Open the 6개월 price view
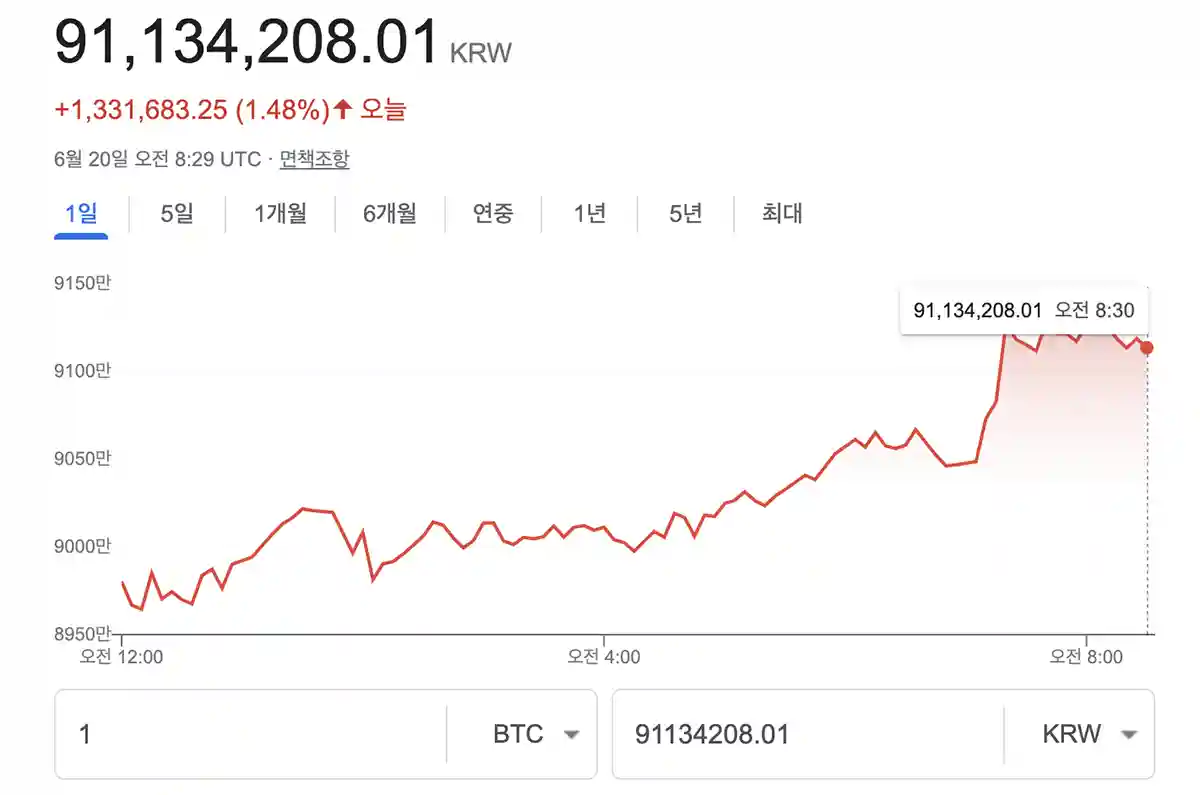The width and height of the screenshot is (1200, 795). tap(388, 213)
